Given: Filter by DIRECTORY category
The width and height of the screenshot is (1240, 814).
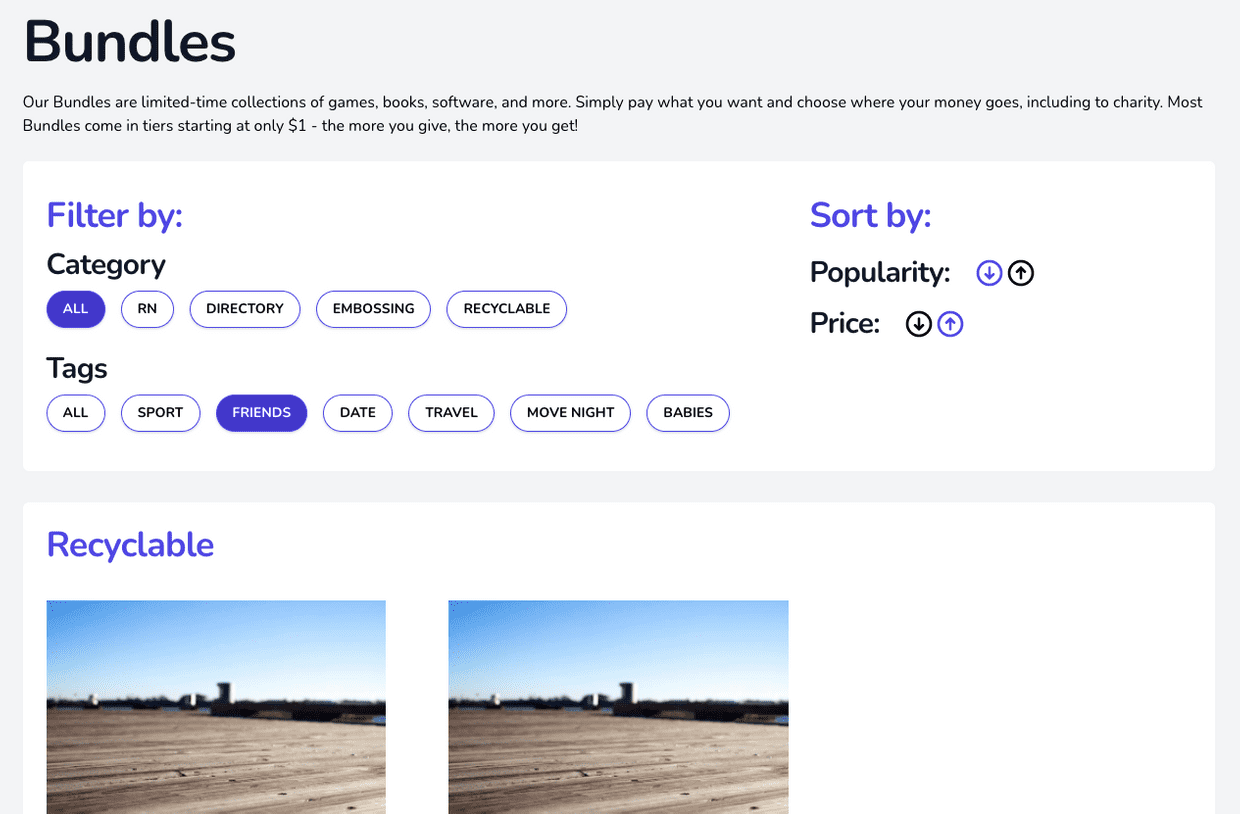Looking at the screenshot, I should tap(245, 309).
